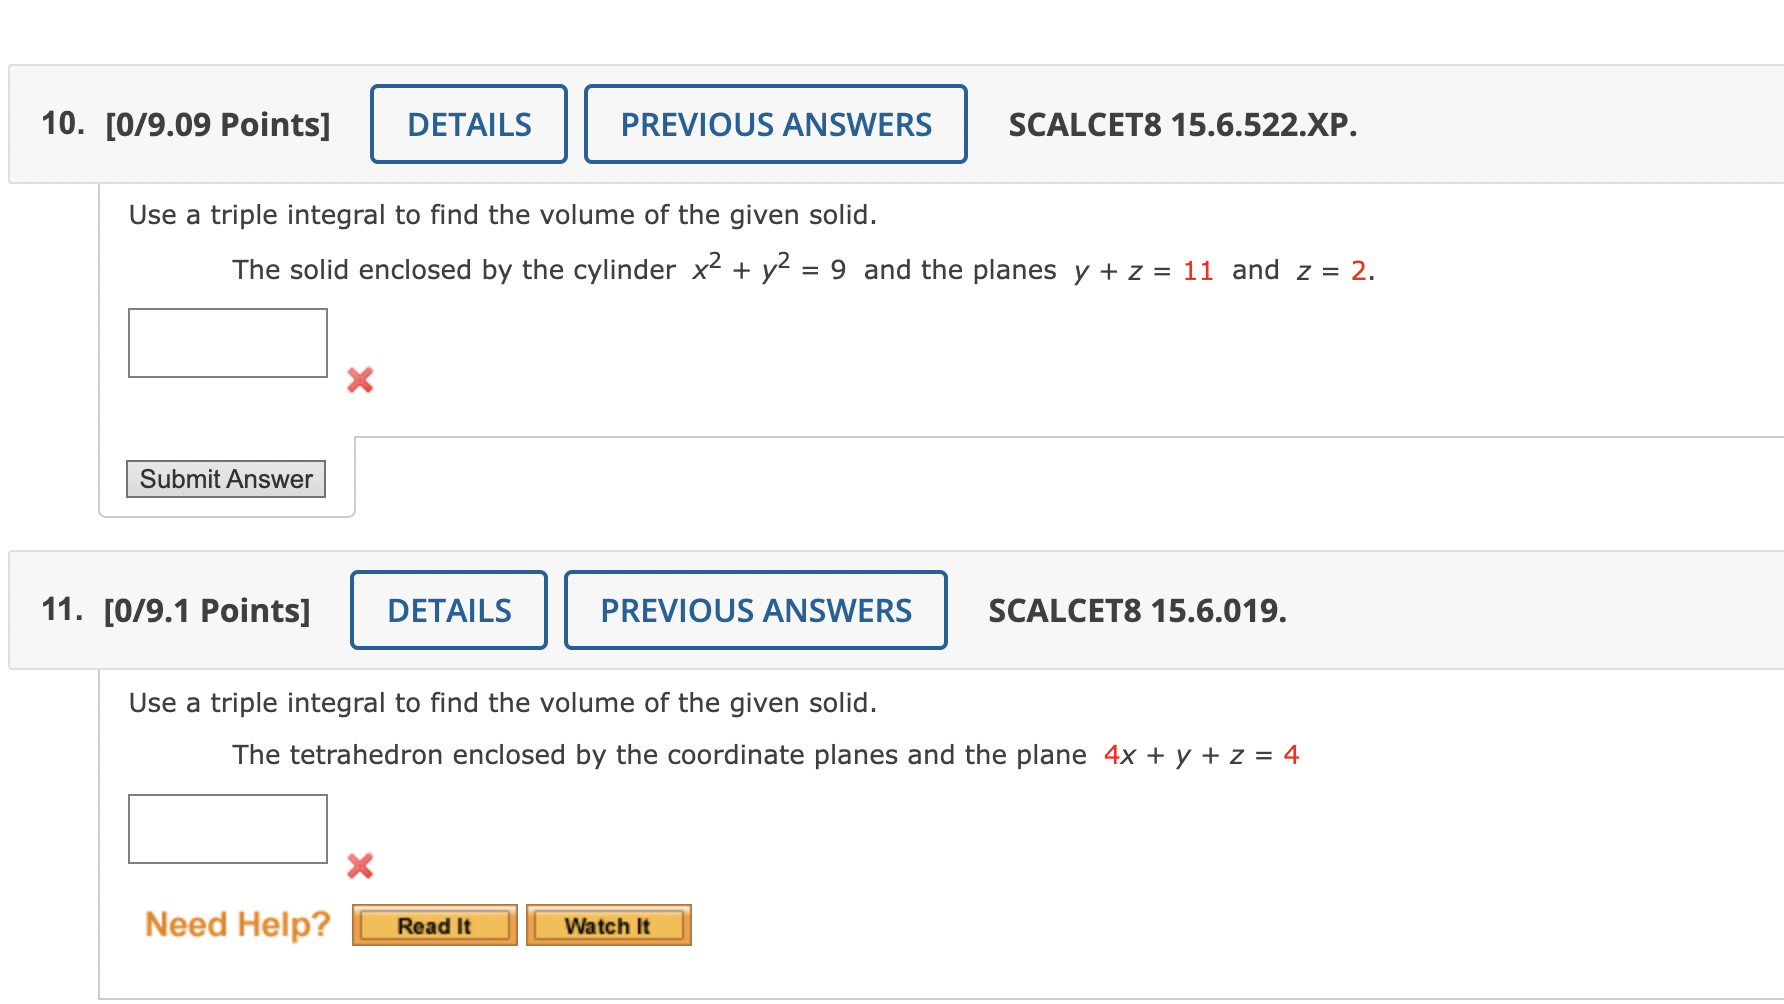Click inside question 11's answer box

[227, 828]
